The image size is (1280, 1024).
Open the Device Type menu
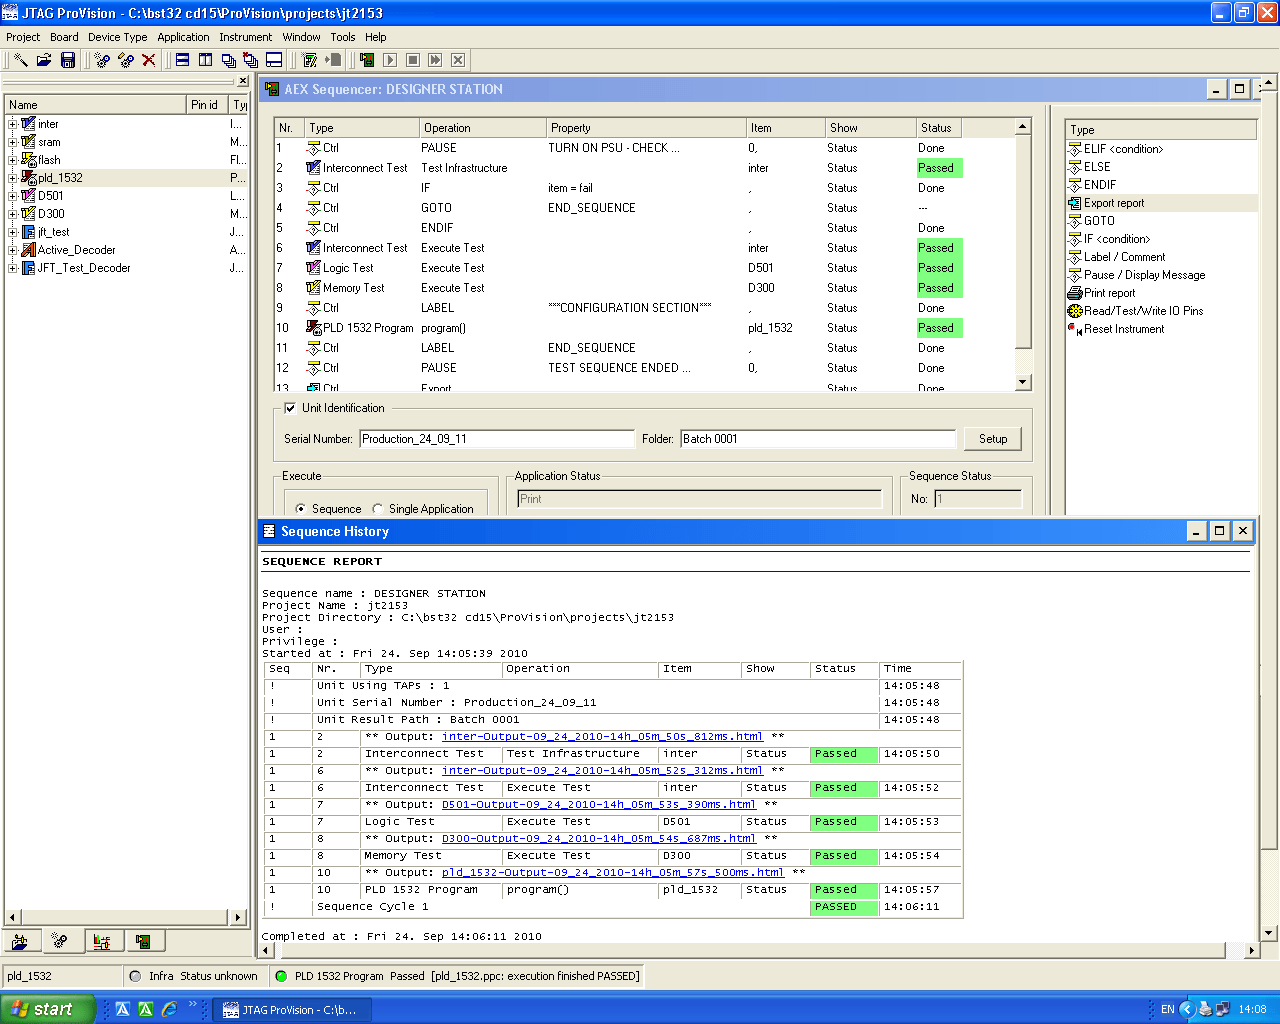tap(118, 37)
